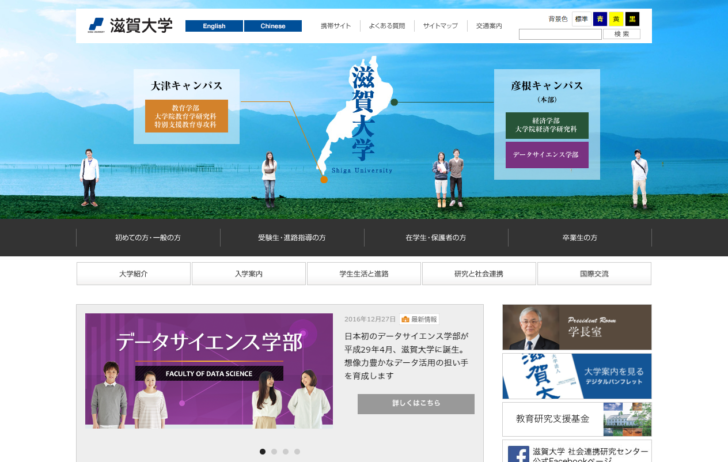728x462 pixels.
Task: Open the 国際交流 tab
Action: click(x=594, y=273)
